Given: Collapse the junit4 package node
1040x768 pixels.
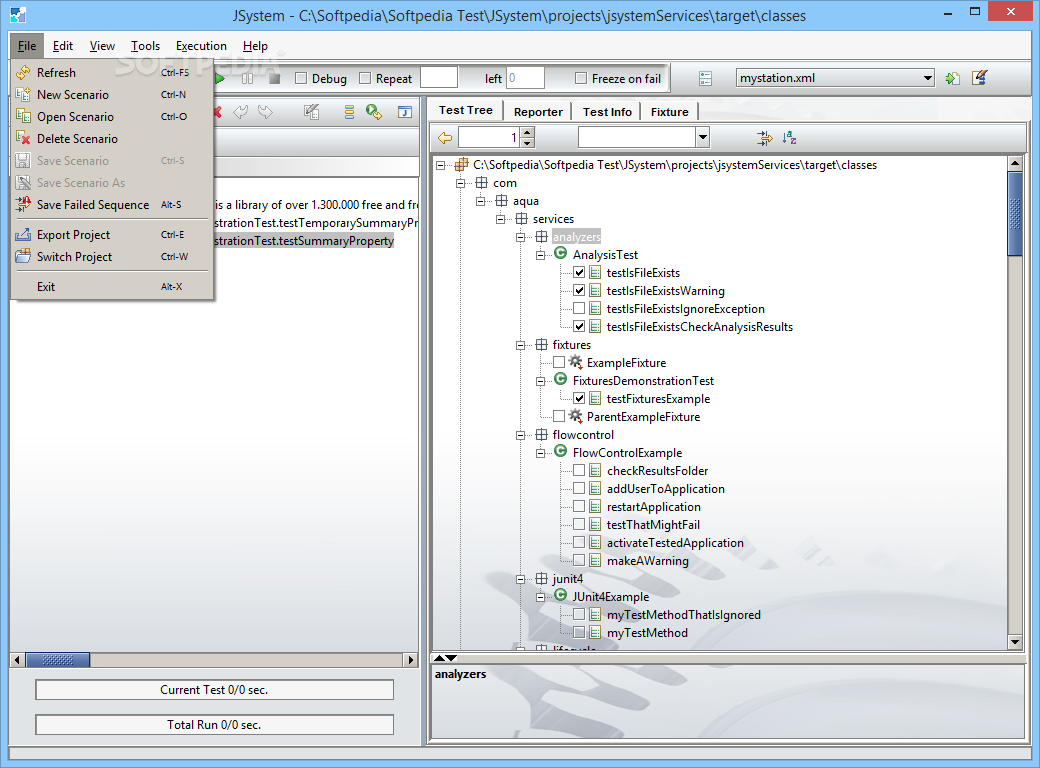Looking at the screenshot, I should point(520,579).
